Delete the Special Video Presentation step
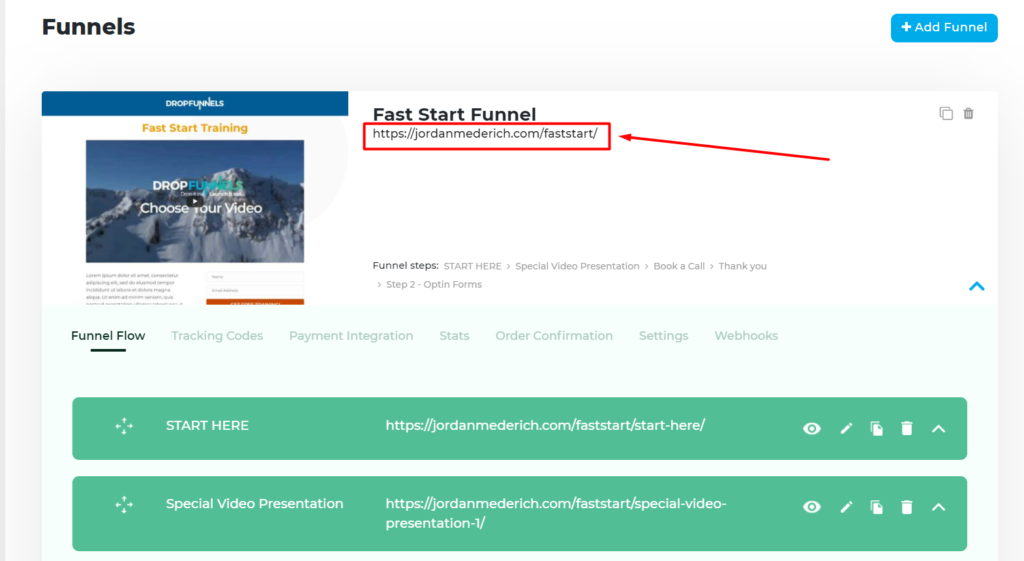Screen dimensions: 1024x561 pos(906,507)
